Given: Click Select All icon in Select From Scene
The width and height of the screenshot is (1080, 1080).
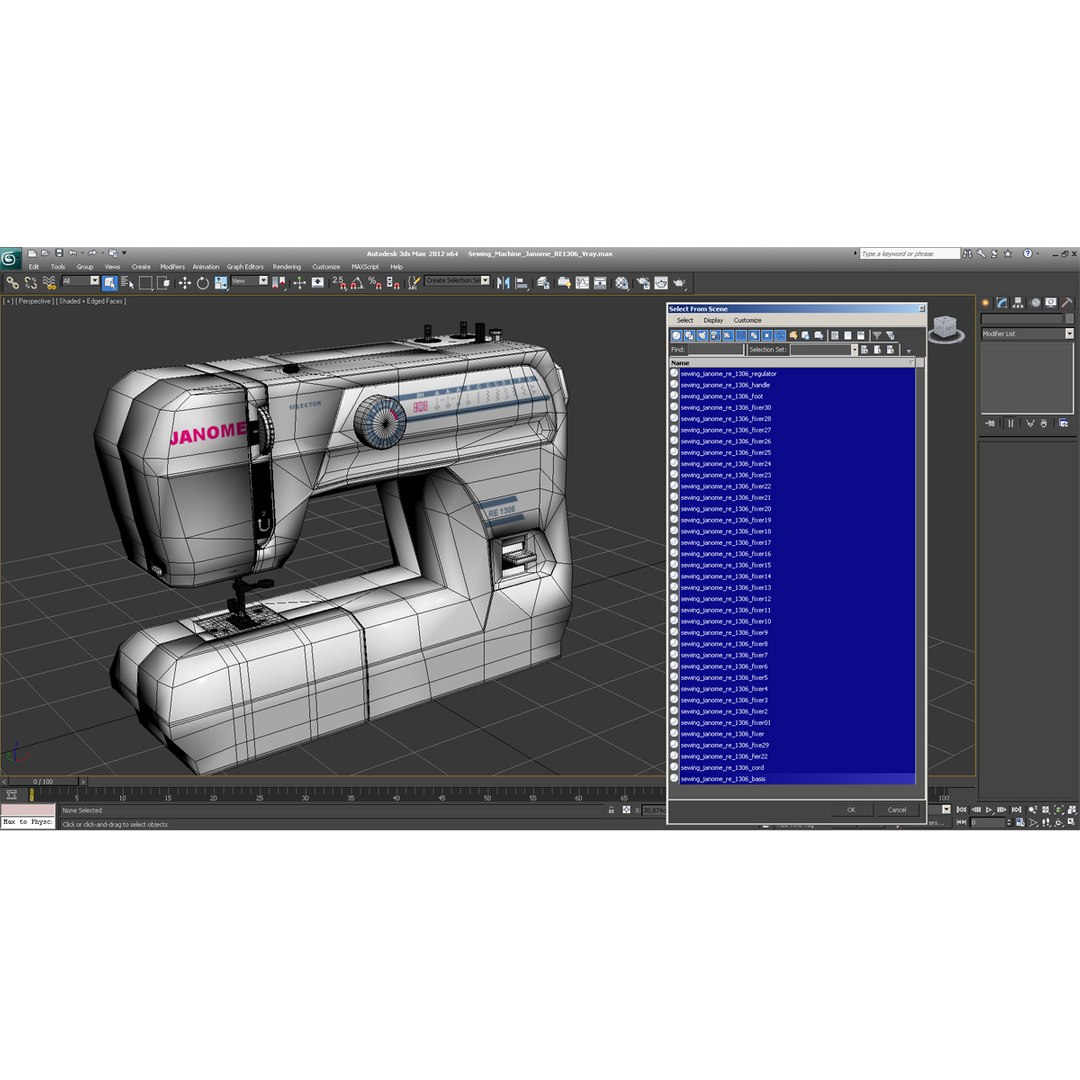Looking at the screenshot, I should [835, 335].
